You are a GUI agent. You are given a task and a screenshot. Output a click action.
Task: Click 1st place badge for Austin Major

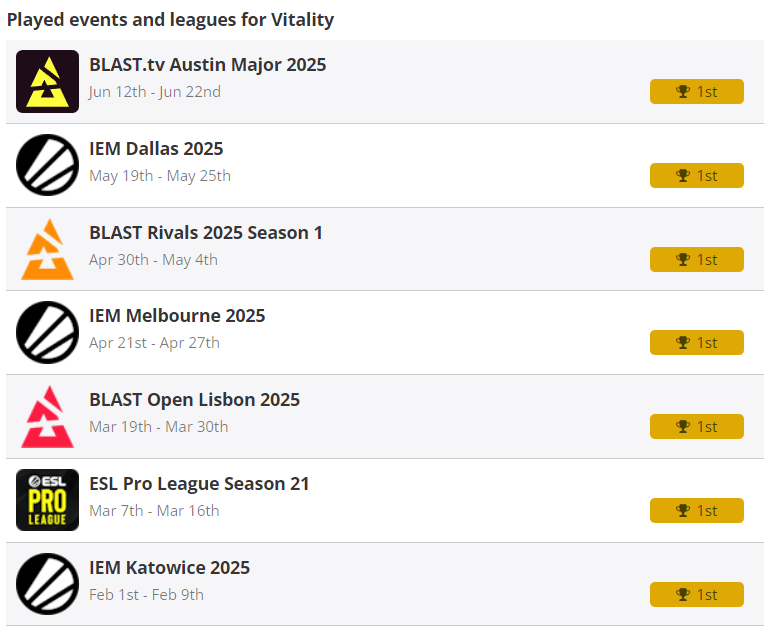(x=696, y=92)
